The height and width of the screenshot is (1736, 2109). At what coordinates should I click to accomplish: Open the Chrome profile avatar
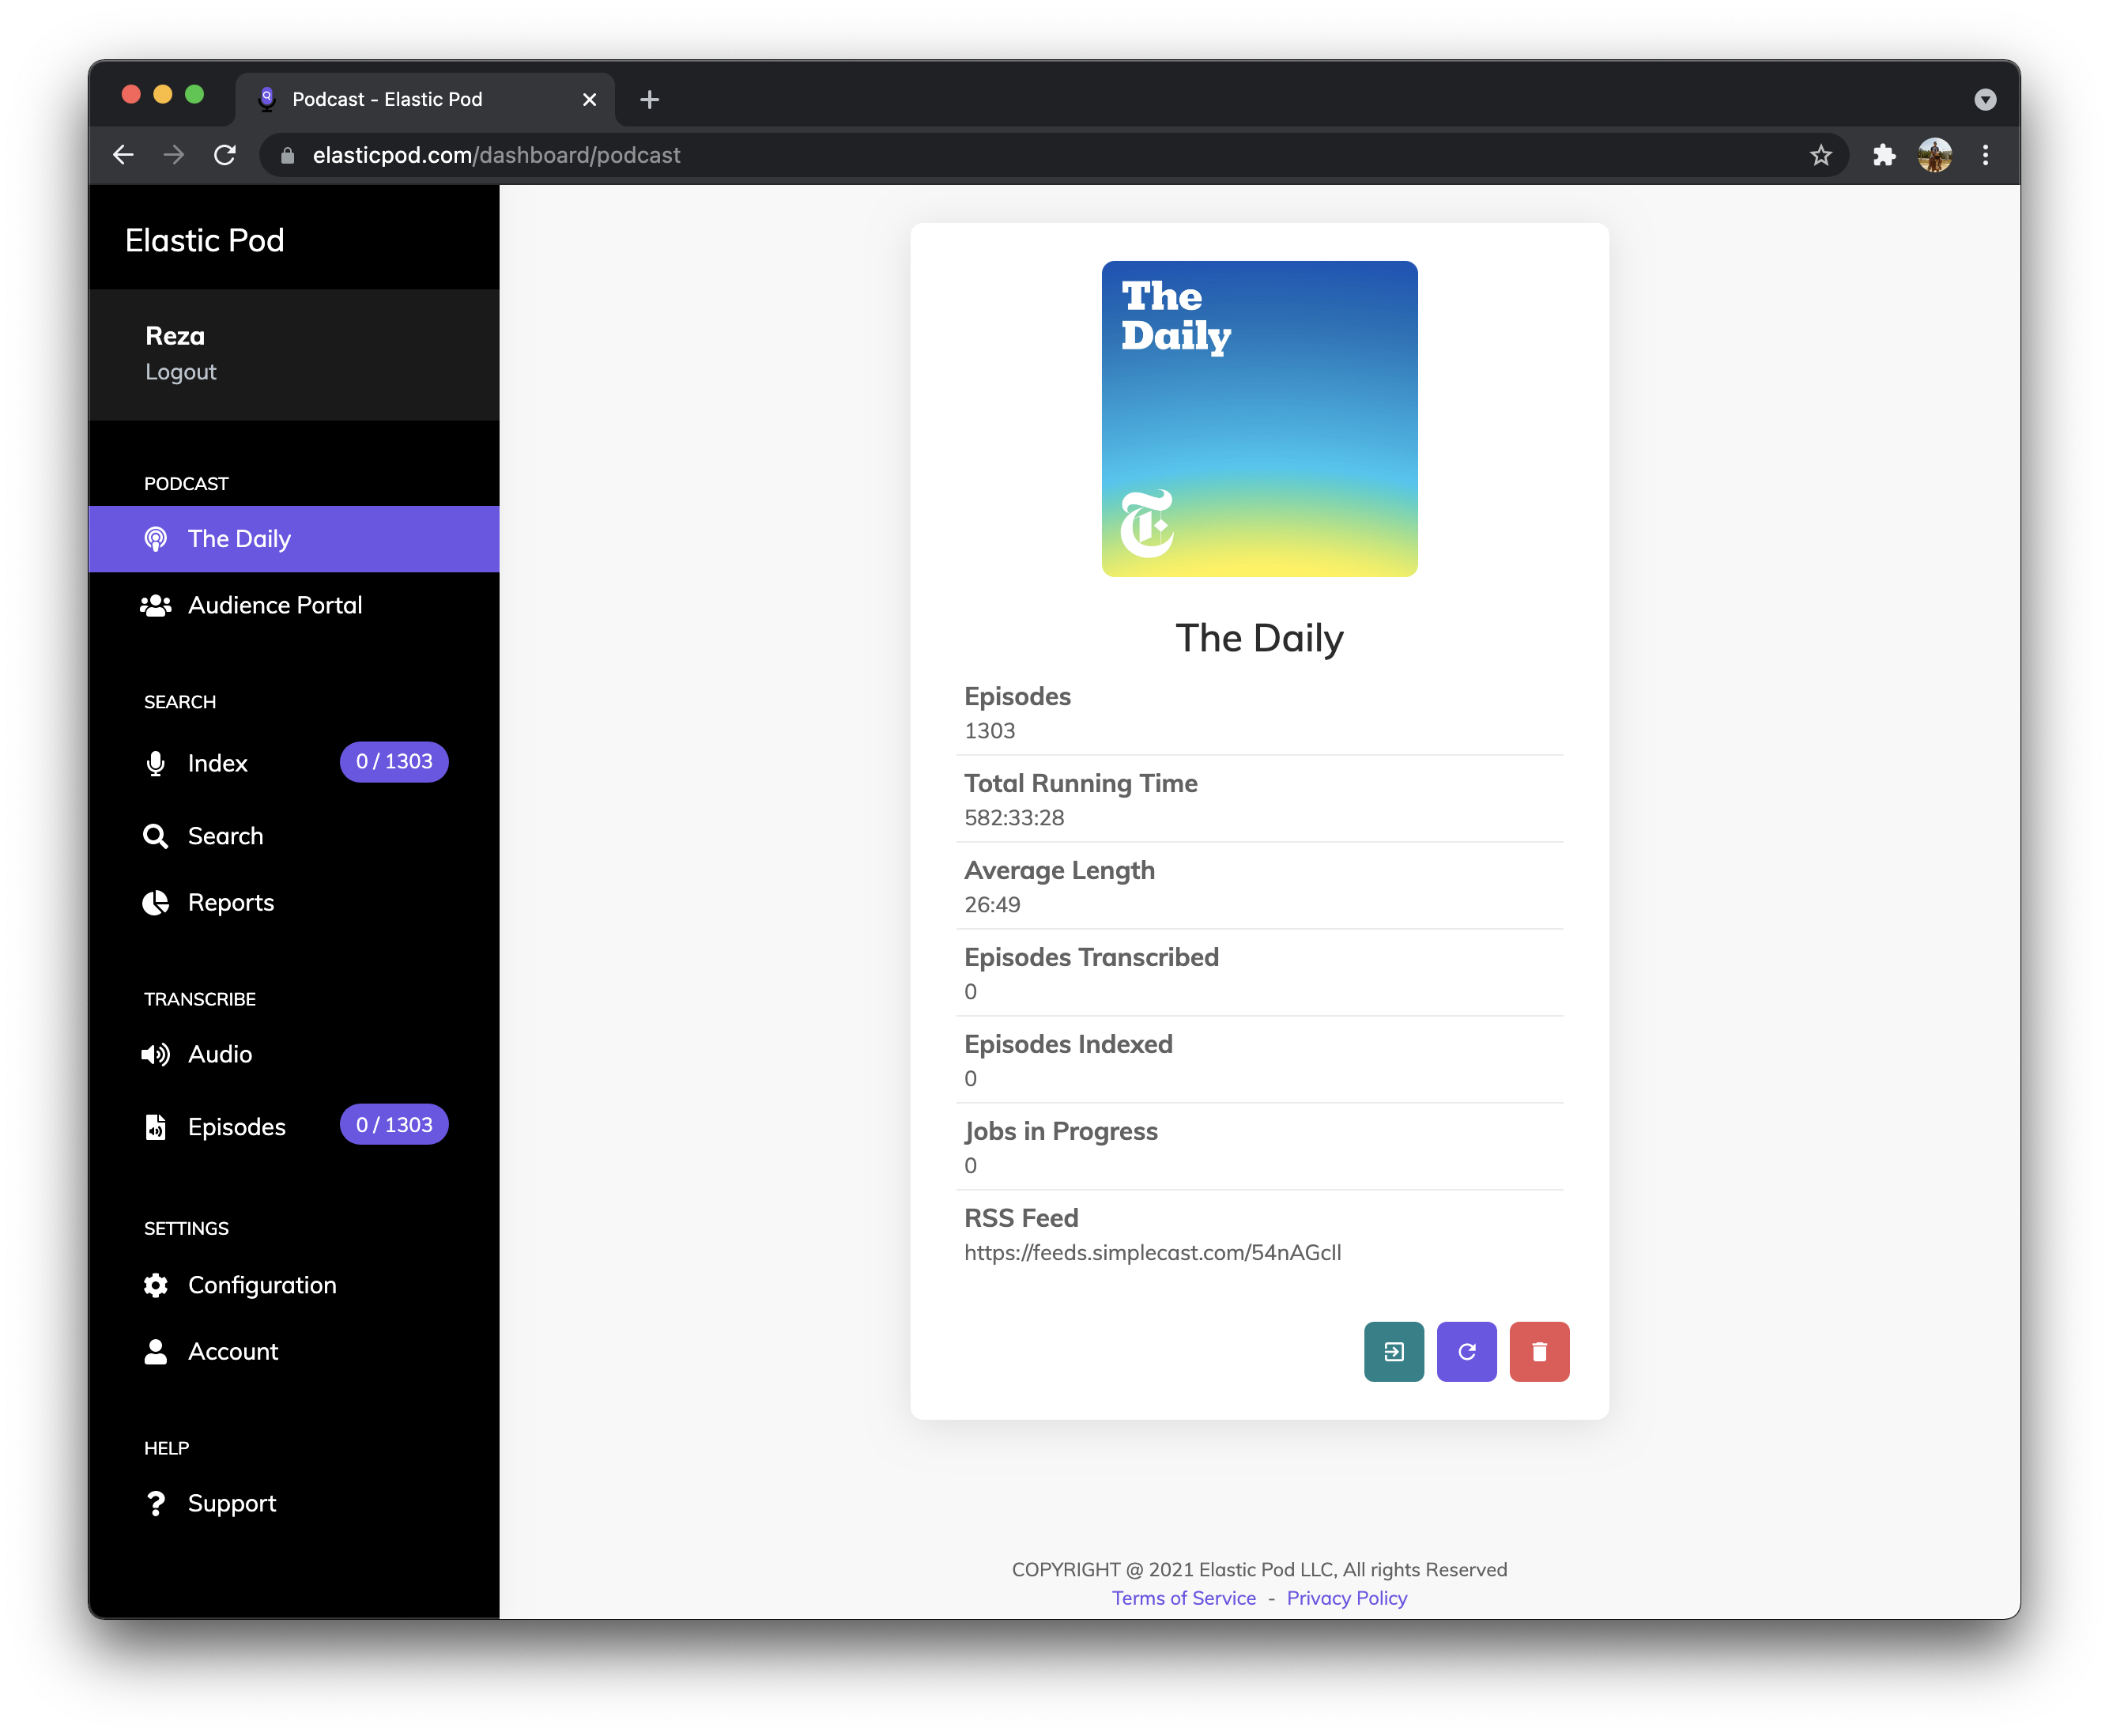point(1935,155)
